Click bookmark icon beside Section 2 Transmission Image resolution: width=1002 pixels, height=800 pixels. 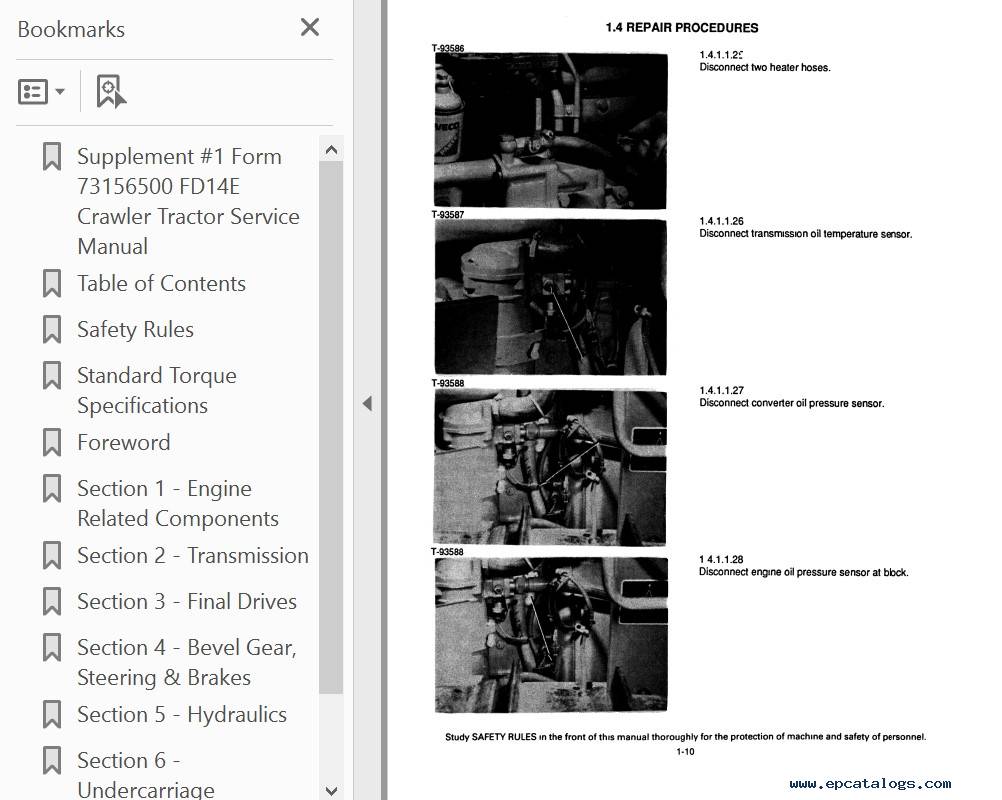tap(52, 556)
